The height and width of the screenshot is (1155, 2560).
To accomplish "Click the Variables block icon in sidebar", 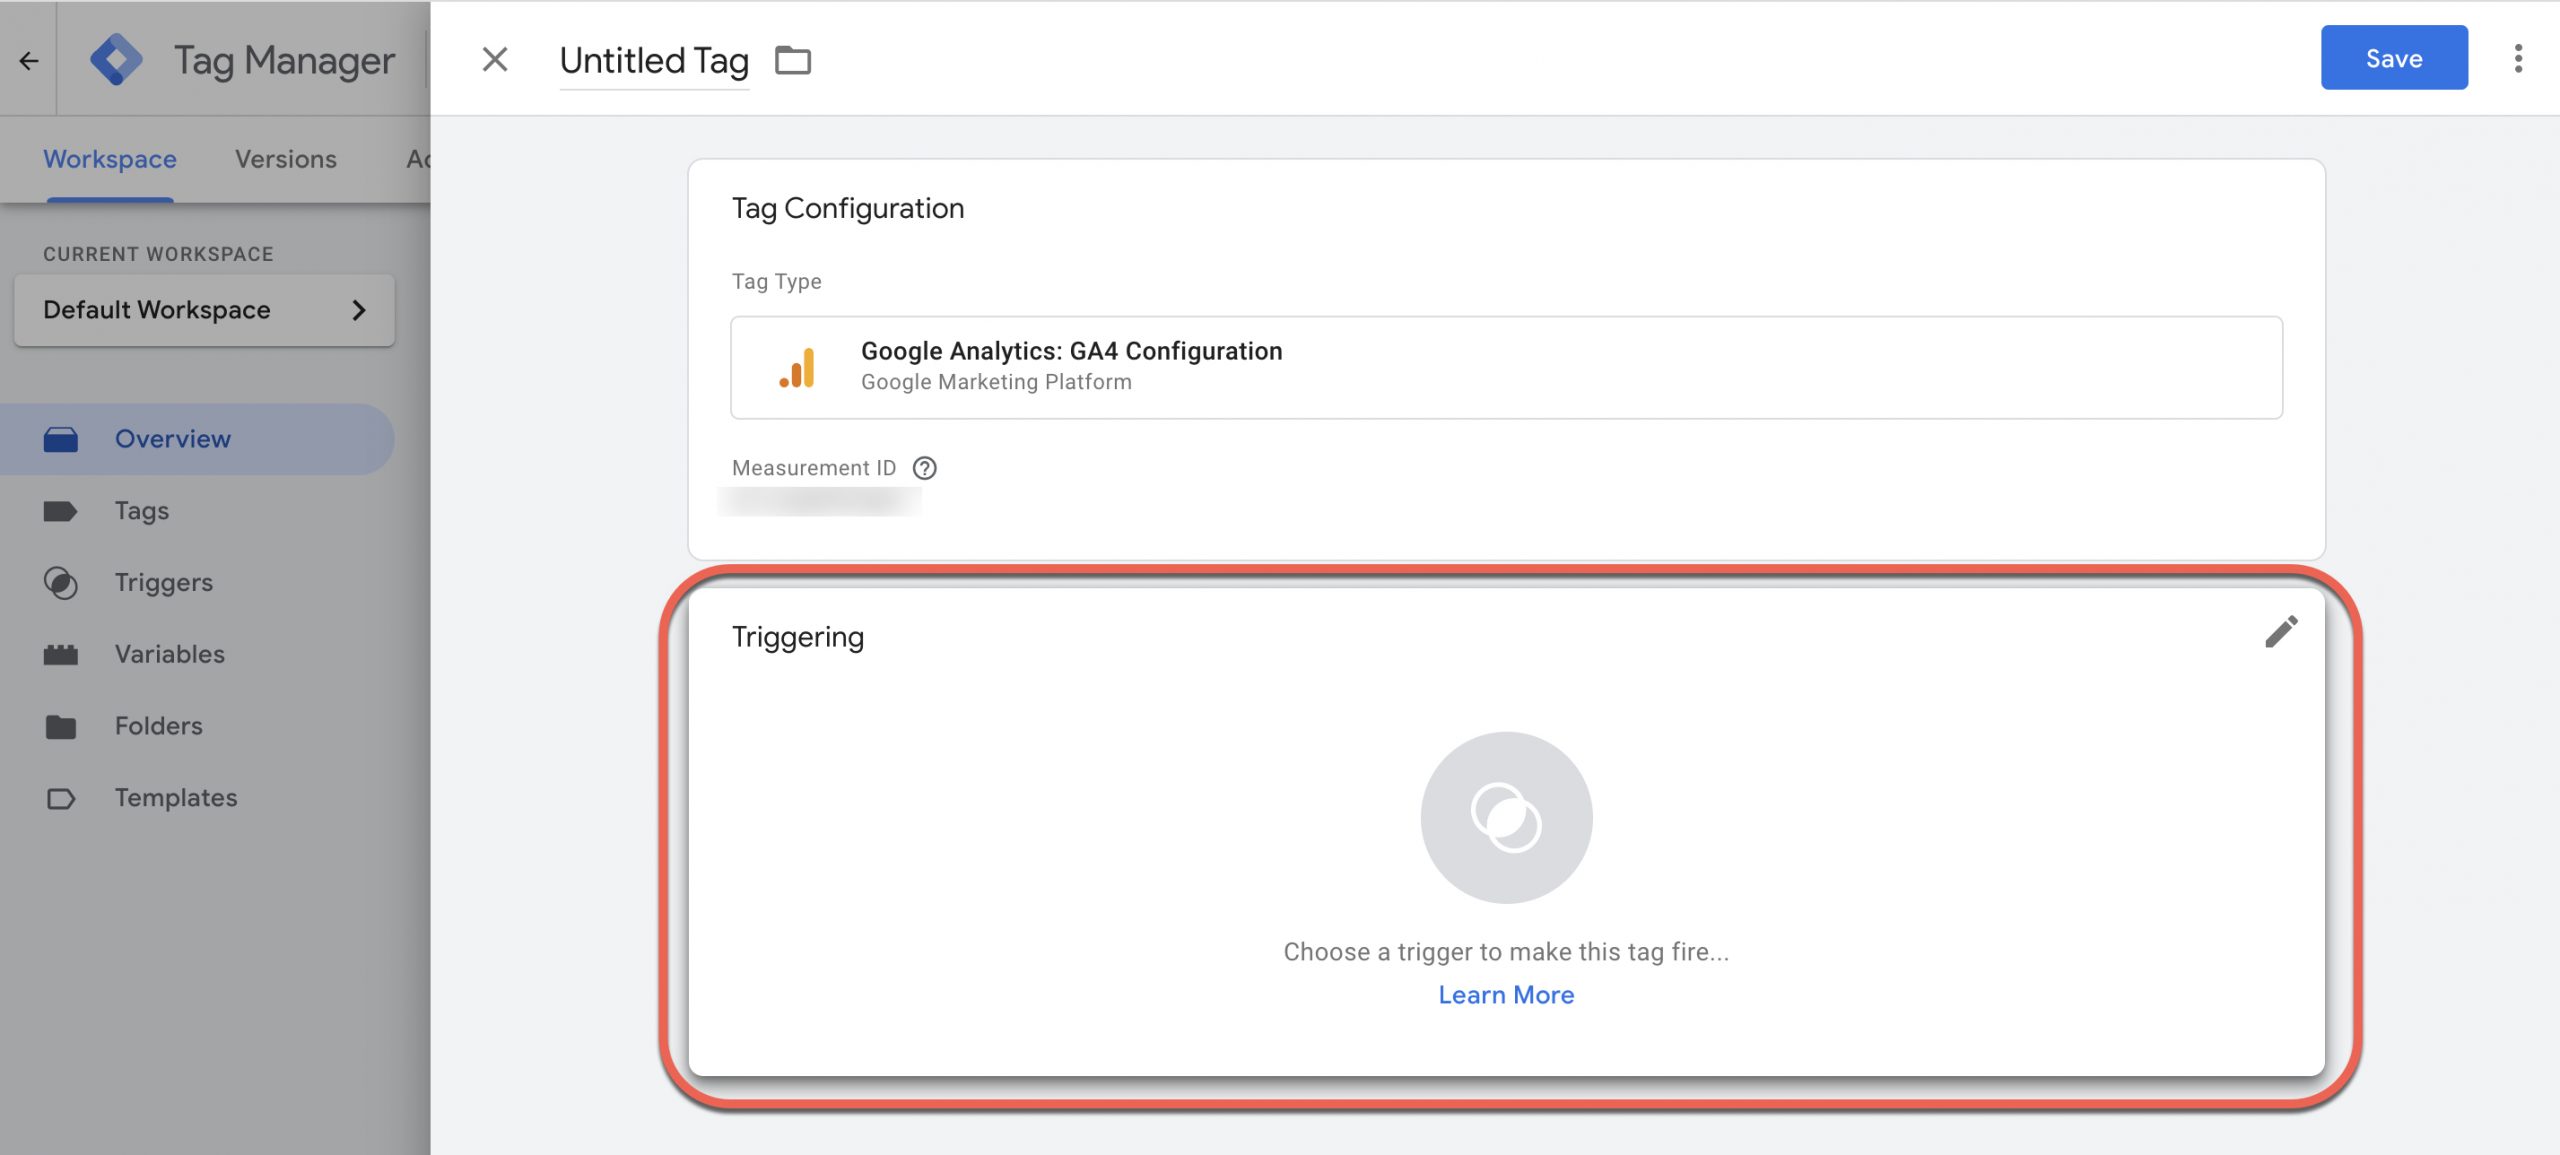I will coord(61,655).
